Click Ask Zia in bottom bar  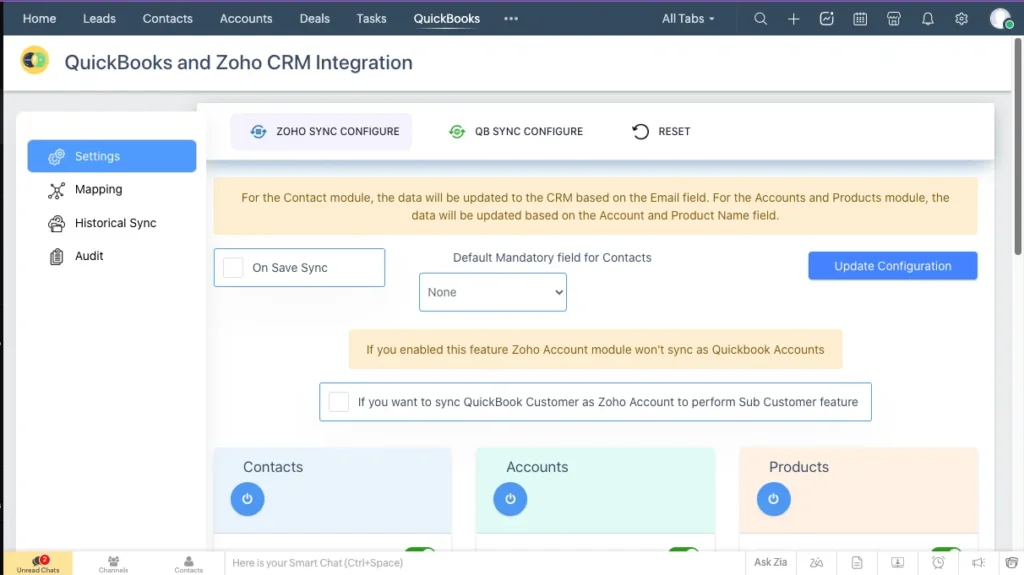click(x=771, y=562)
